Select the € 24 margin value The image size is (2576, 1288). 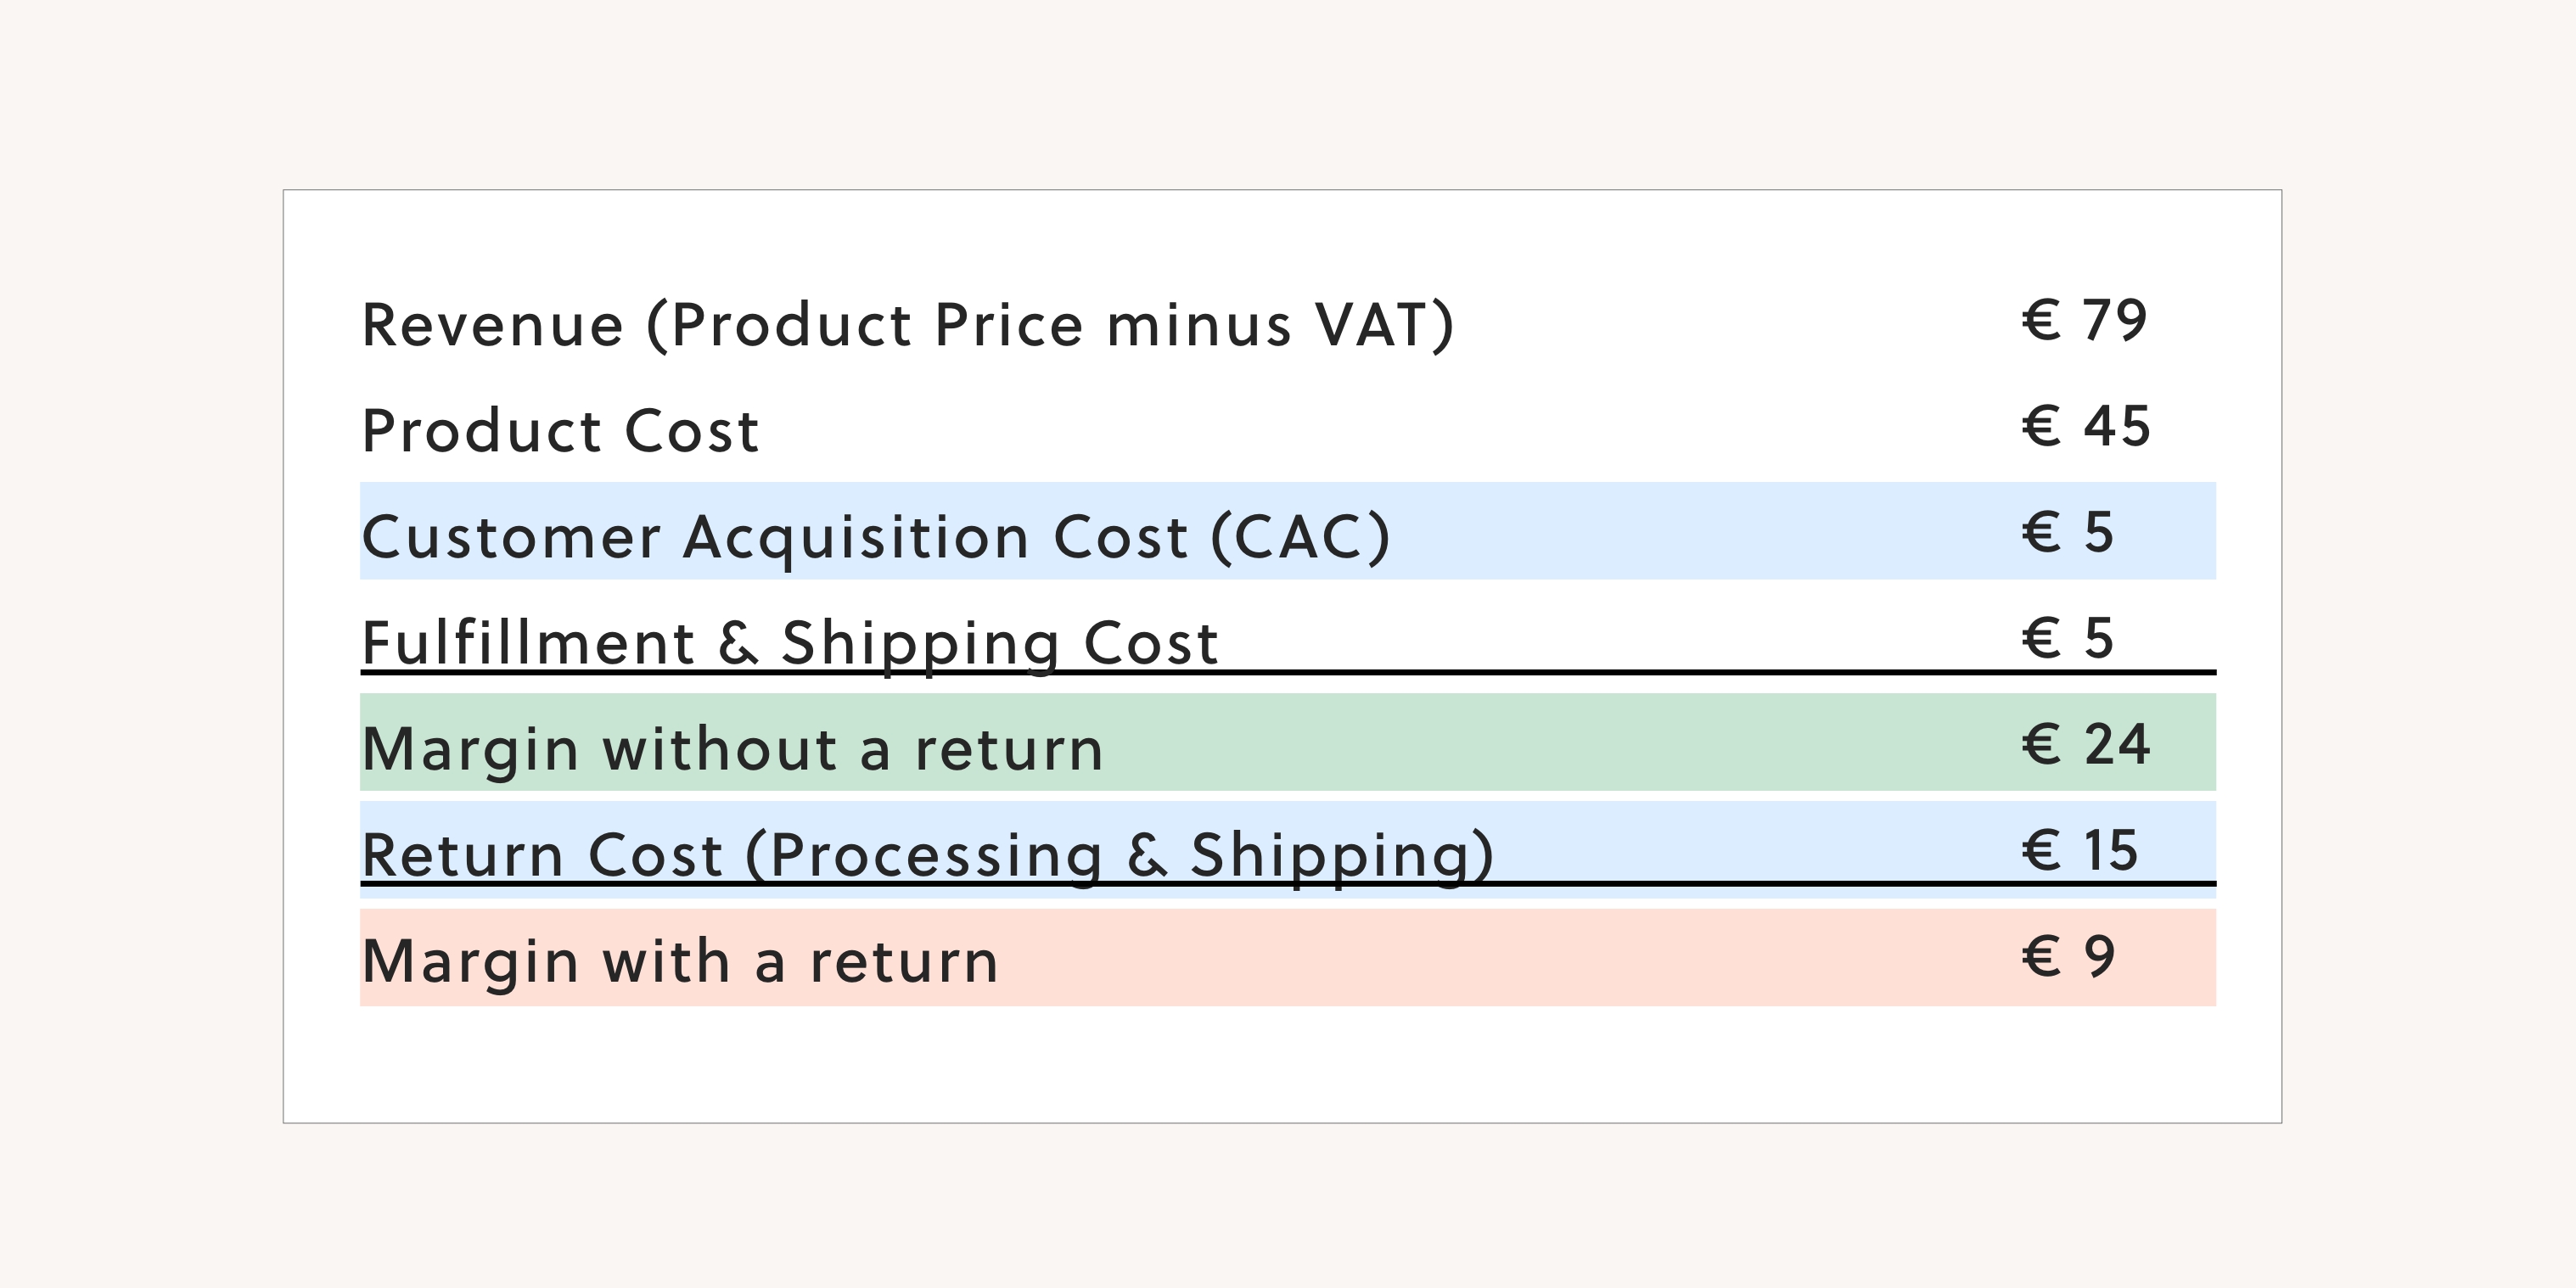[x=2086, y=745]
